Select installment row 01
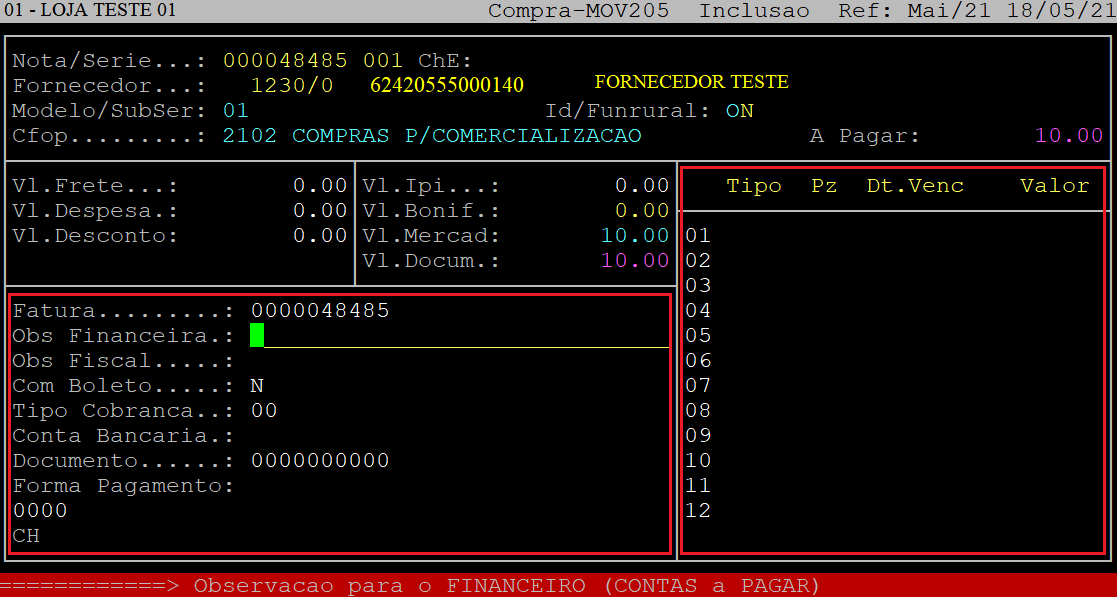 coord(698,236)
